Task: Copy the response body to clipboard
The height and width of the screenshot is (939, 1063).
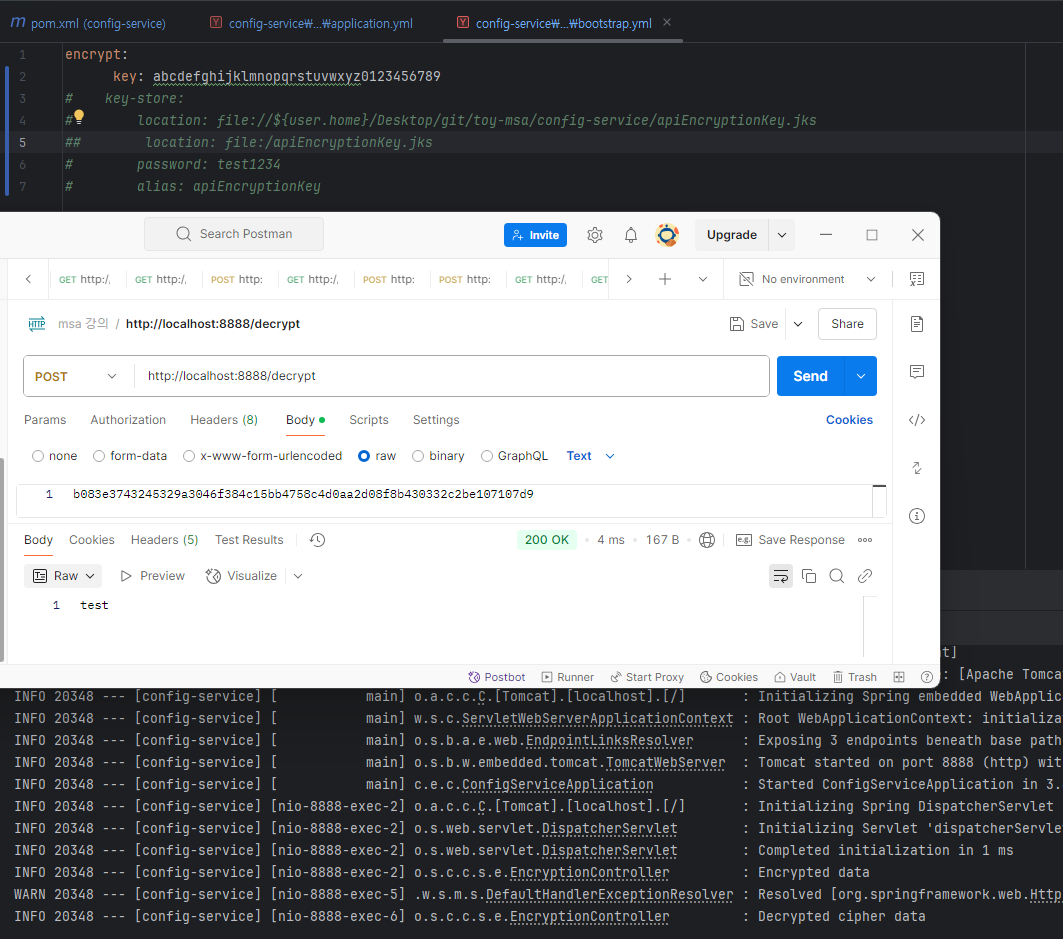Action: (x=809, y=576)
